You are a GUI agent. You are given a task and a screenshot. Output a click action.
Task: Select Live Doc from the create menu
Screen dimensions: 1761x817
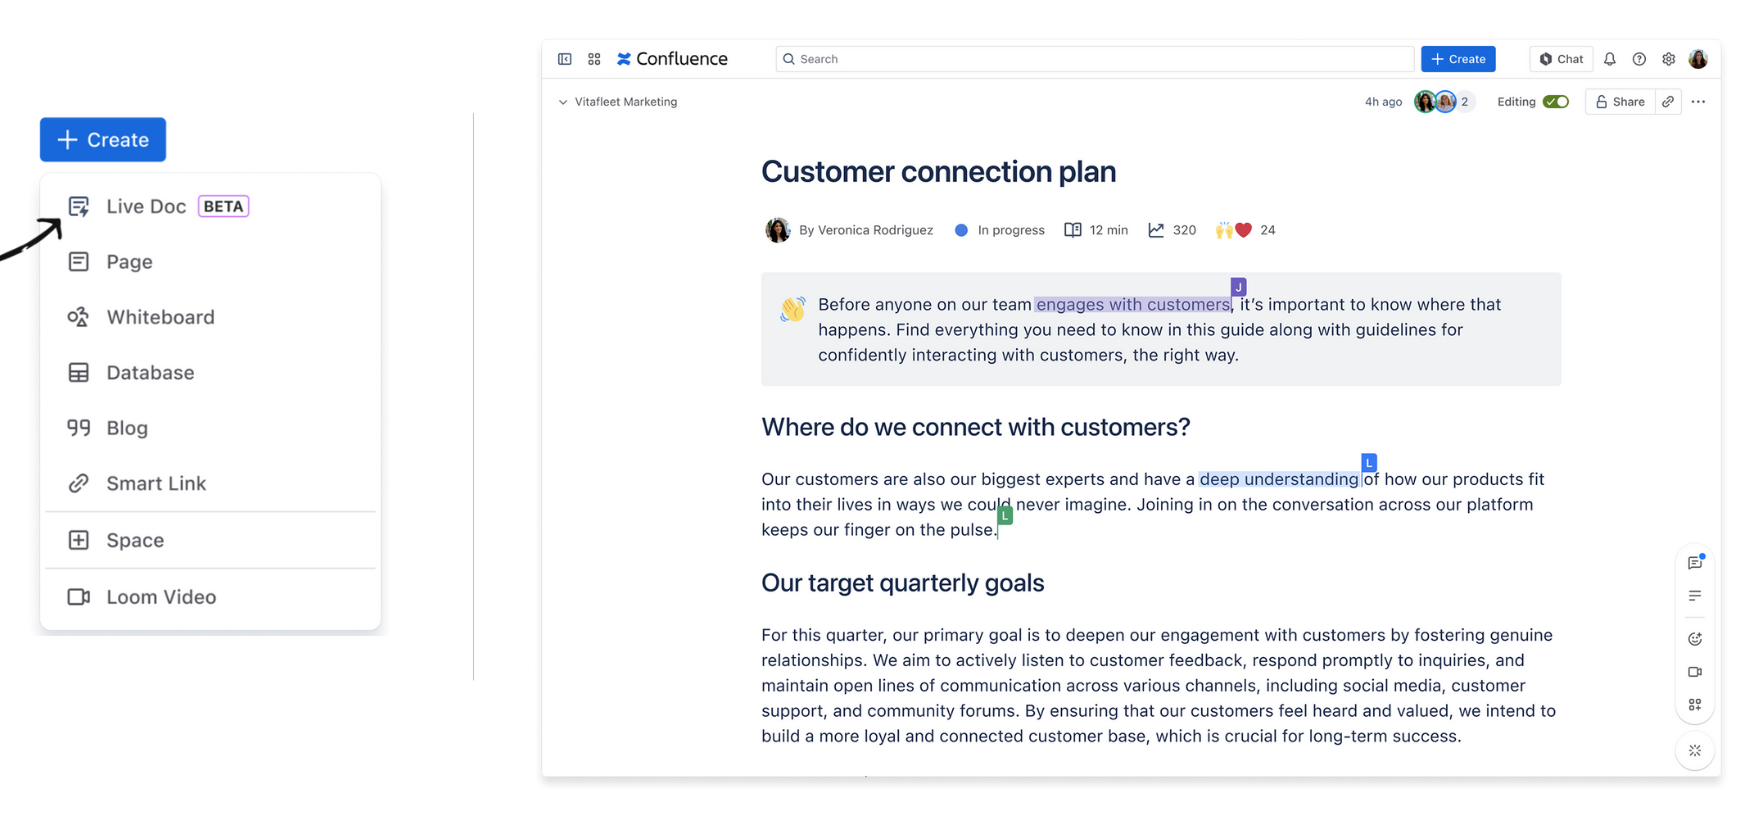(146, 206)
